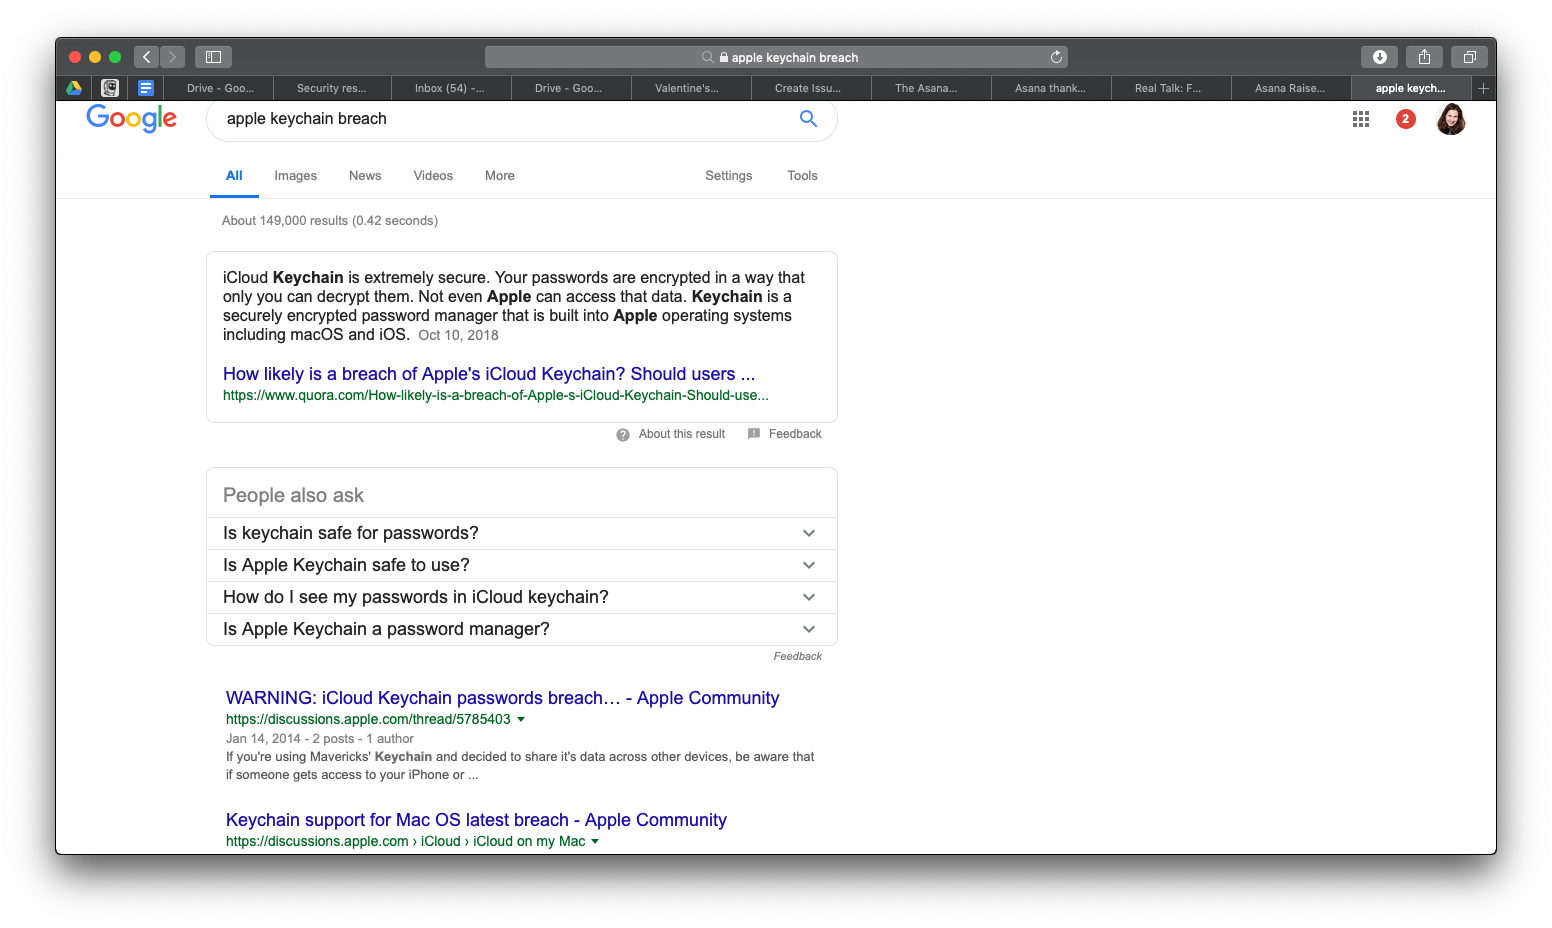Open the second pinned tab icon
1552x928 pixels.
[x=110, y=88]
